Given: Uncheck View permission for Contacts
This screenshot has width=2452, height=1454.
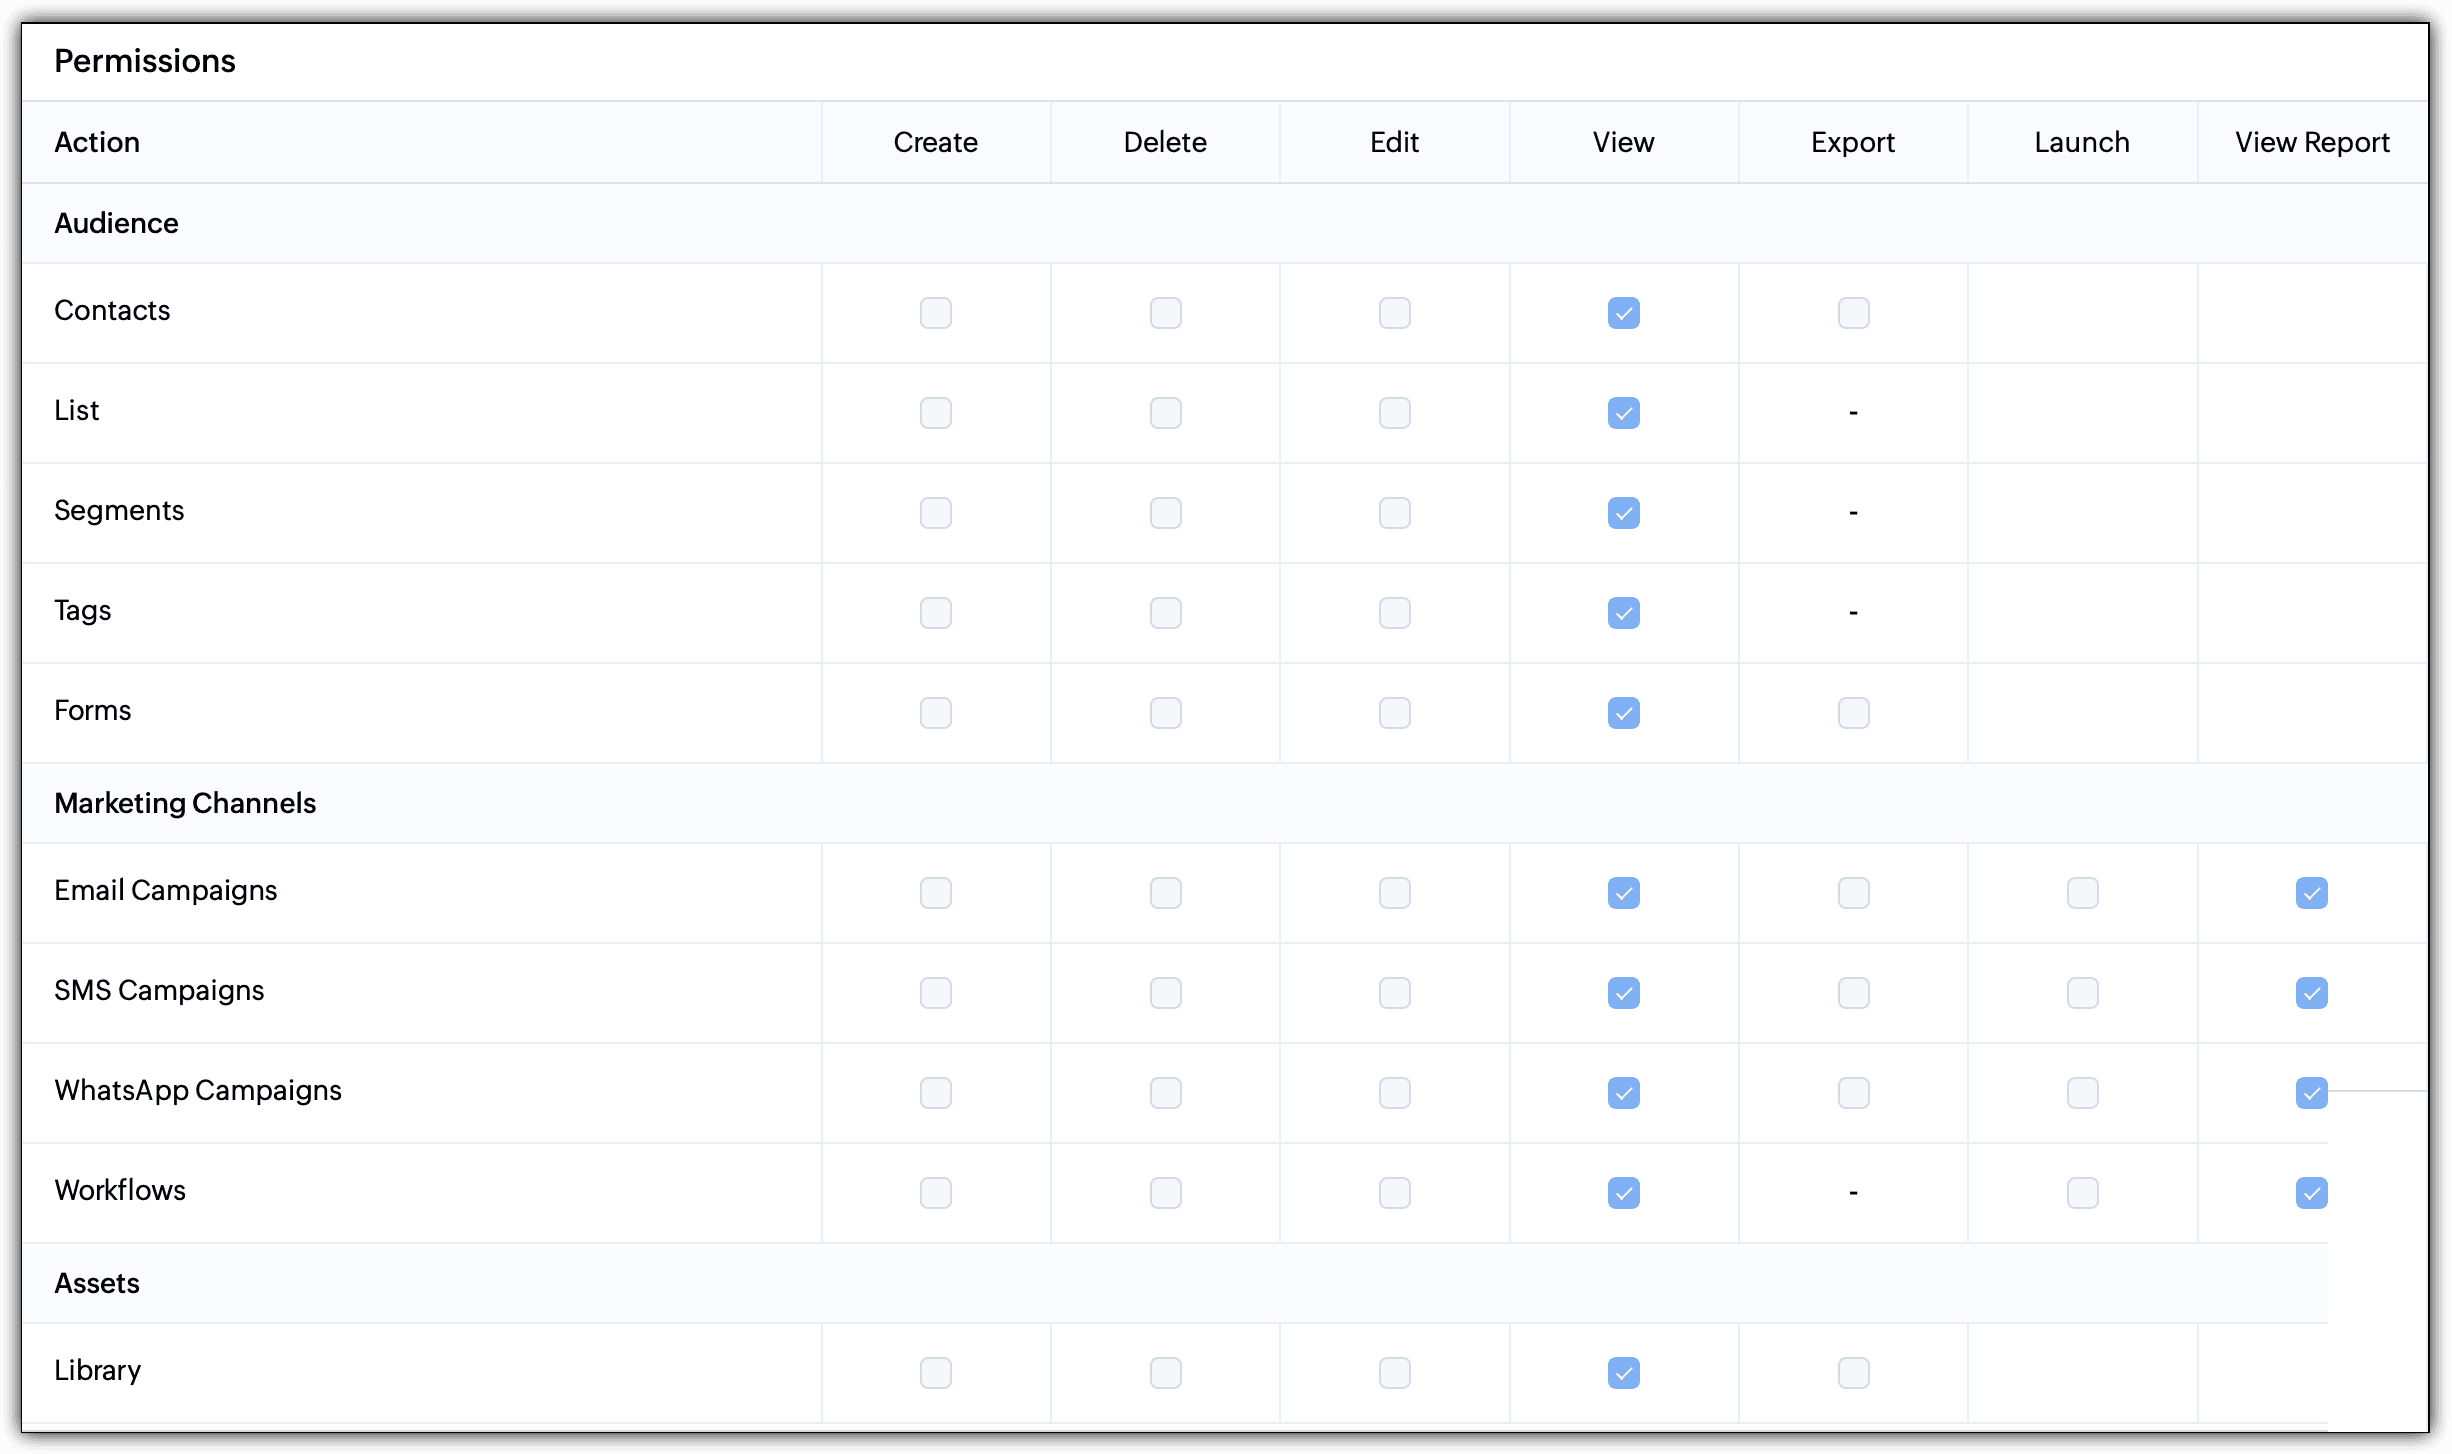Looking at the screenshot, I should (x=1623, y=313).
